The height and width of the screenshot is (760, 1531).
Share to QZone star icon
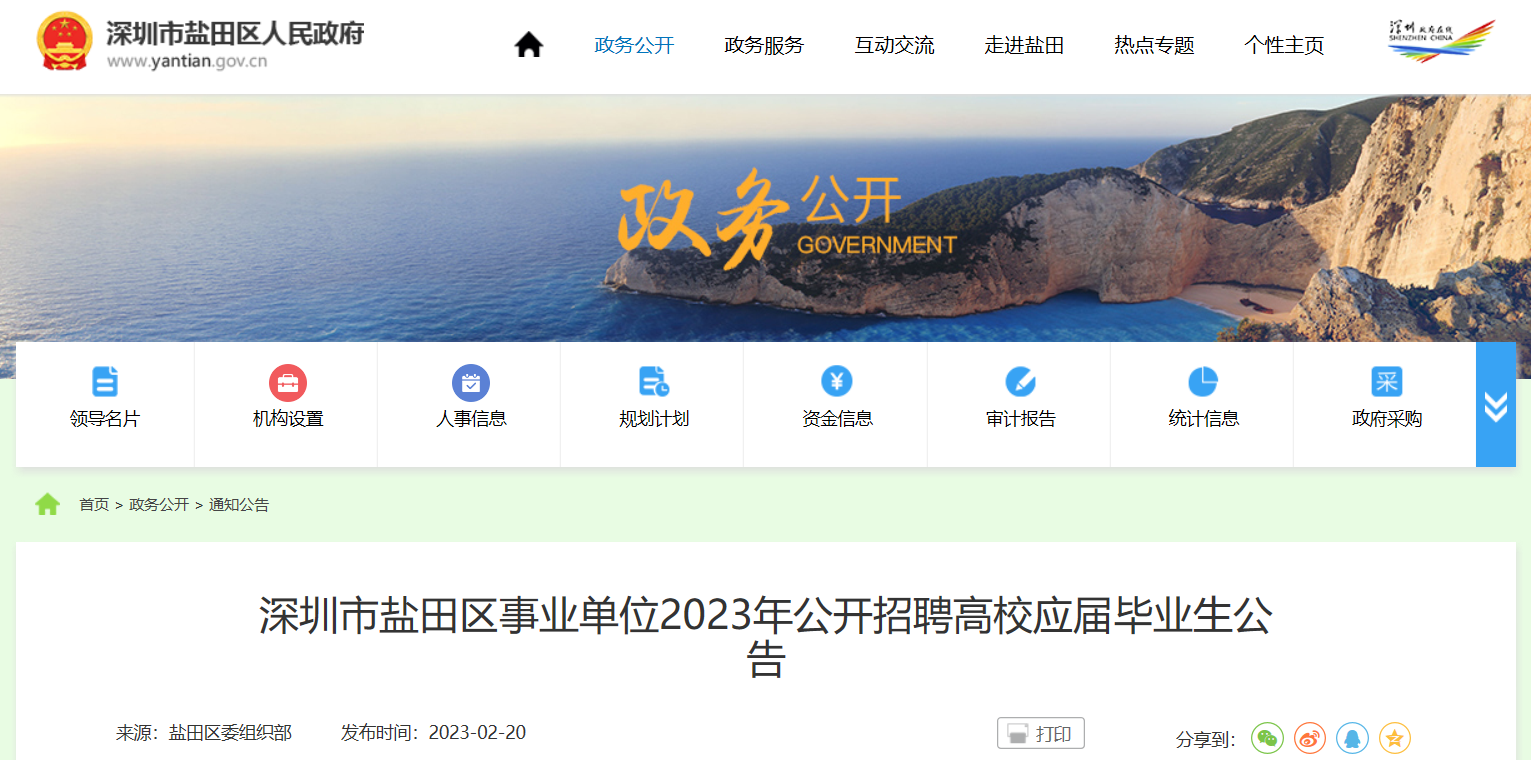click(x=1395, y=738)
